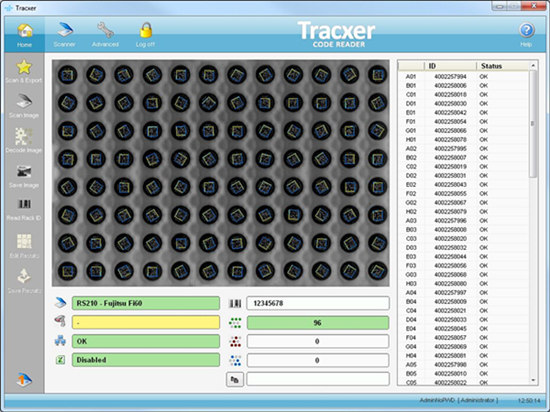
Task: Select row H01 in the results list
Action: click(x=463, y=140)
